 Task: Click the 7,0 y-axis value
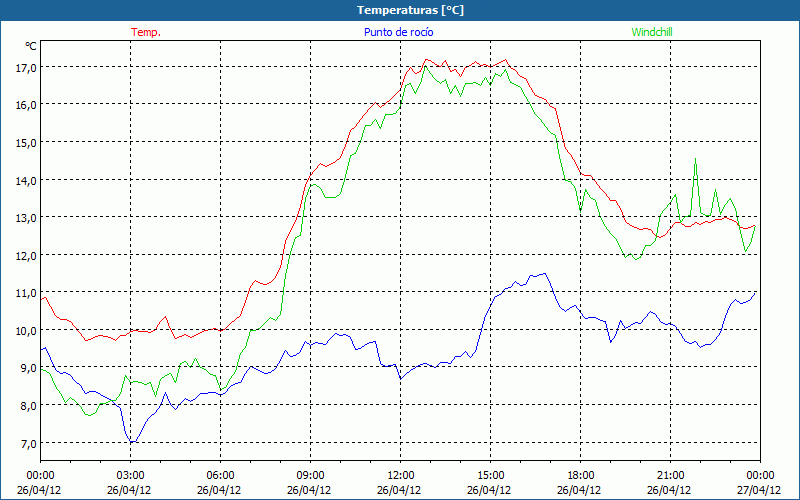(28, 443)
